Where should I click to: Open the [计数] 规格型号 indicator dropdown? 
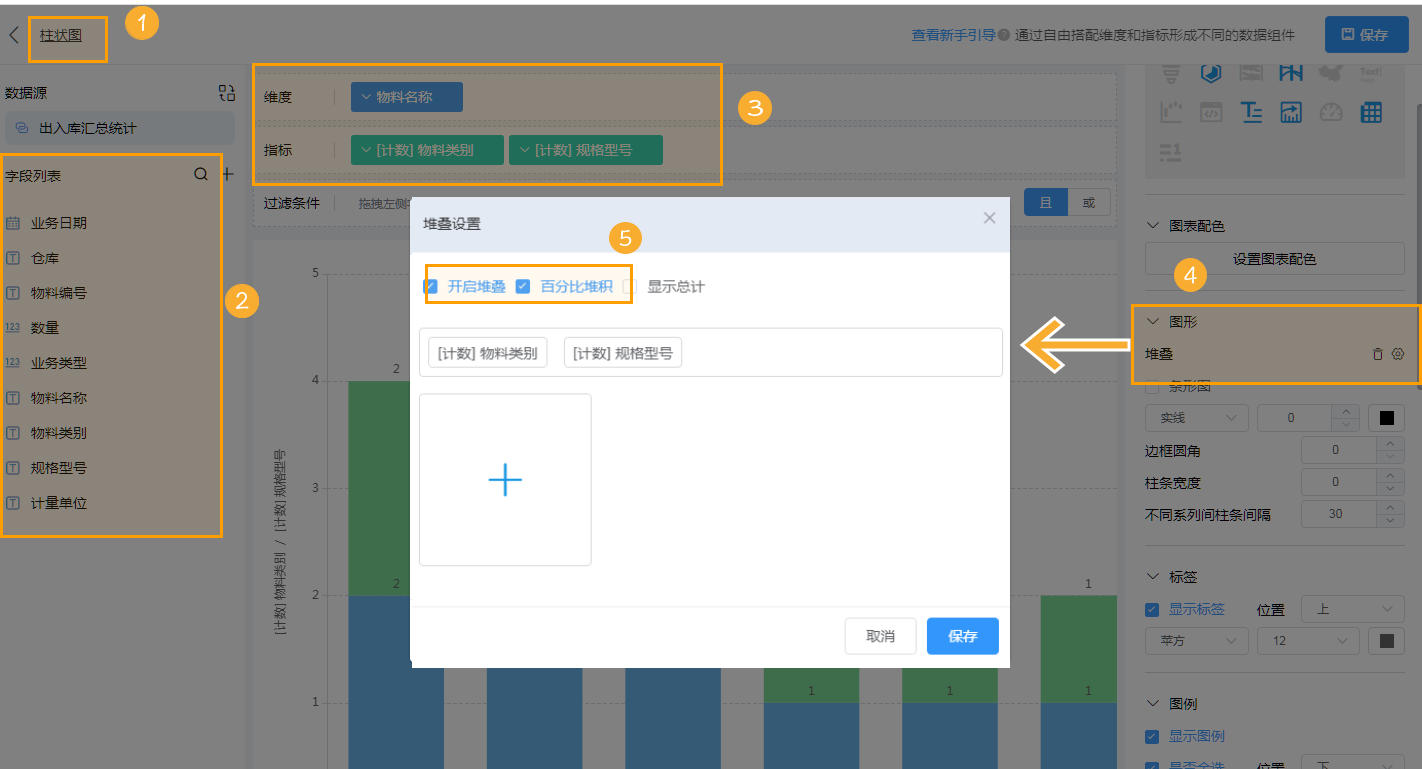pyautogui.click(x=585, y=150)
